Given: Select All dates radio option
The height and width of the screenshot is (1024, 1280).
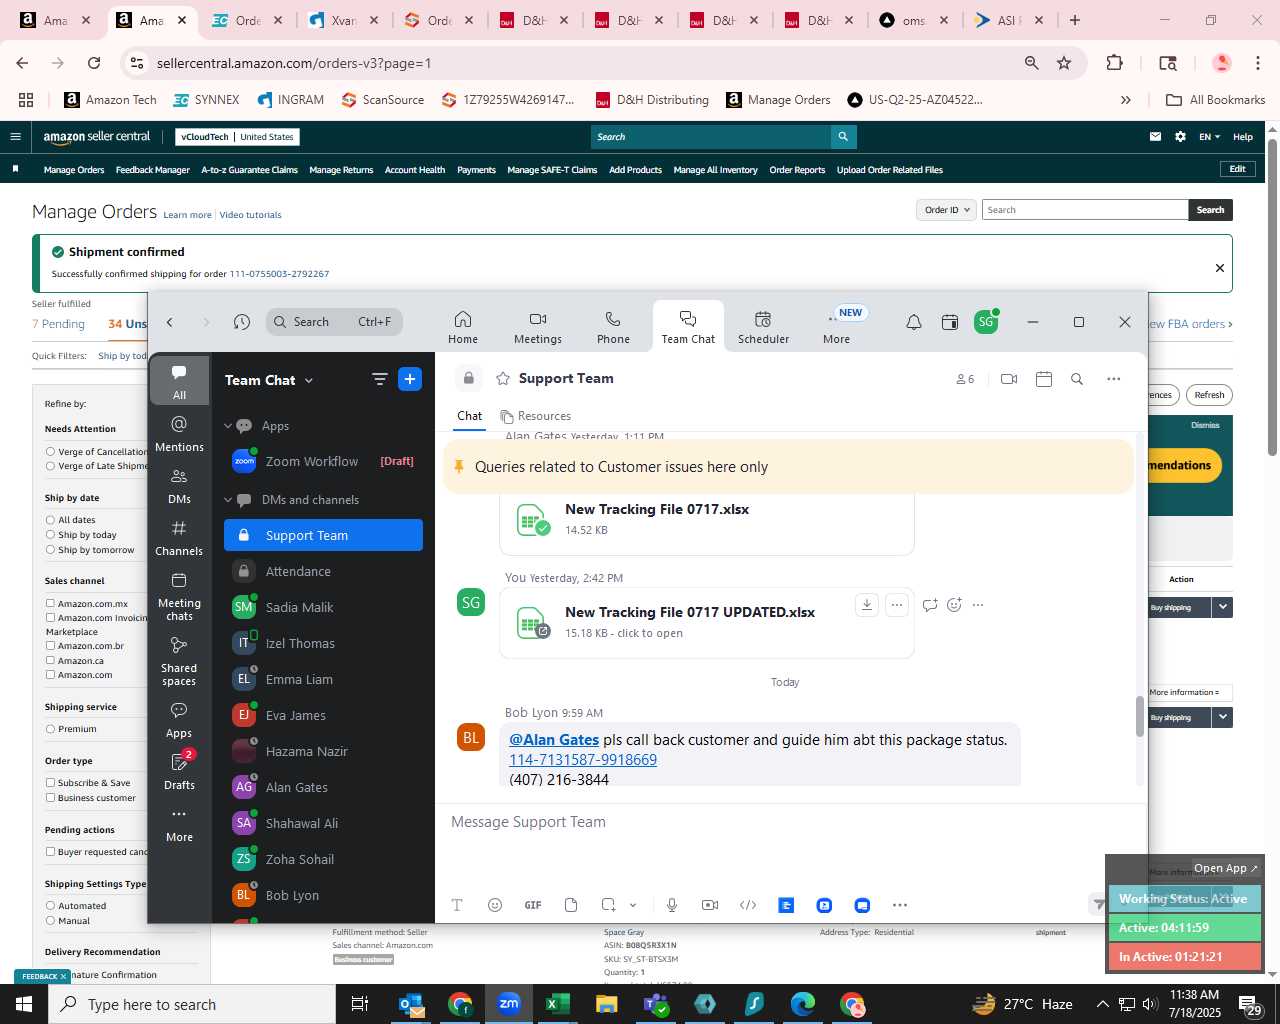Looking at the screenshot, I should (x=50, y=520).
